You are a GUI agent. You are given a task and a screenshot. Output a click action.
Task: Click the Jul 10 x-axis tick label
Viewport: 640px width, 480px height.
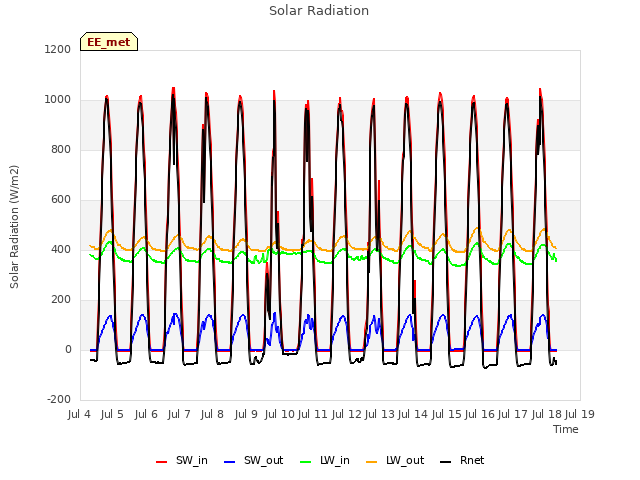point(280,414)
